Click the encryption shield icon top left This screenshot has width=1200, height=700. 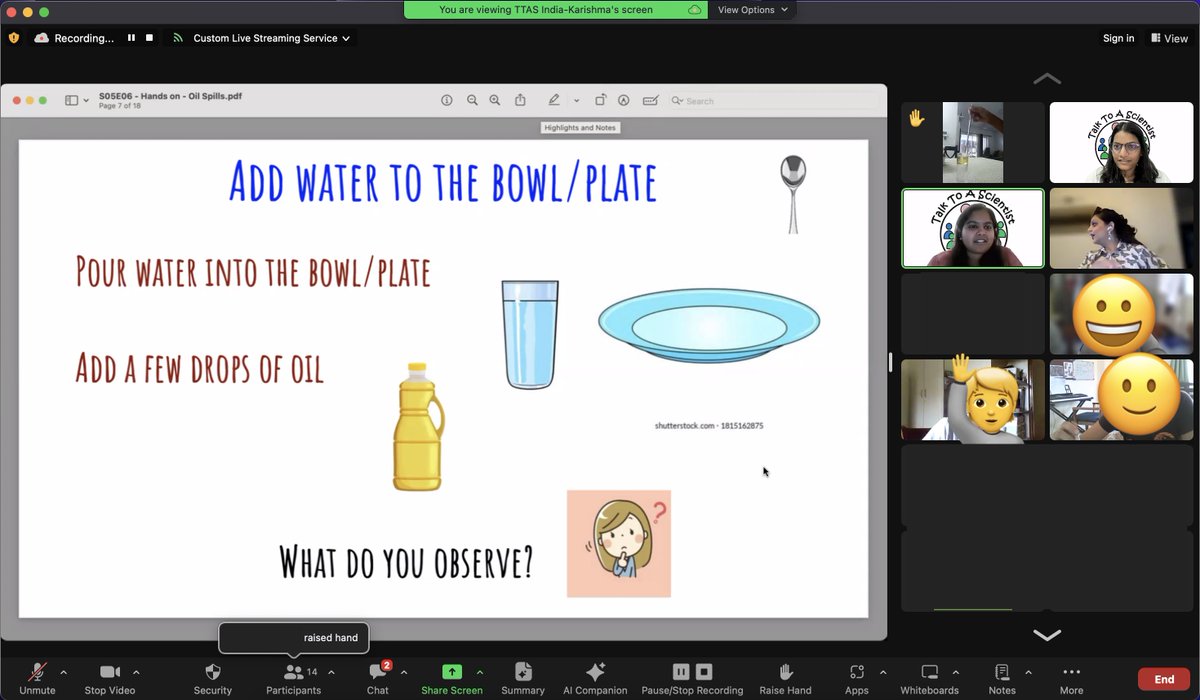click(x=14, y=38)
